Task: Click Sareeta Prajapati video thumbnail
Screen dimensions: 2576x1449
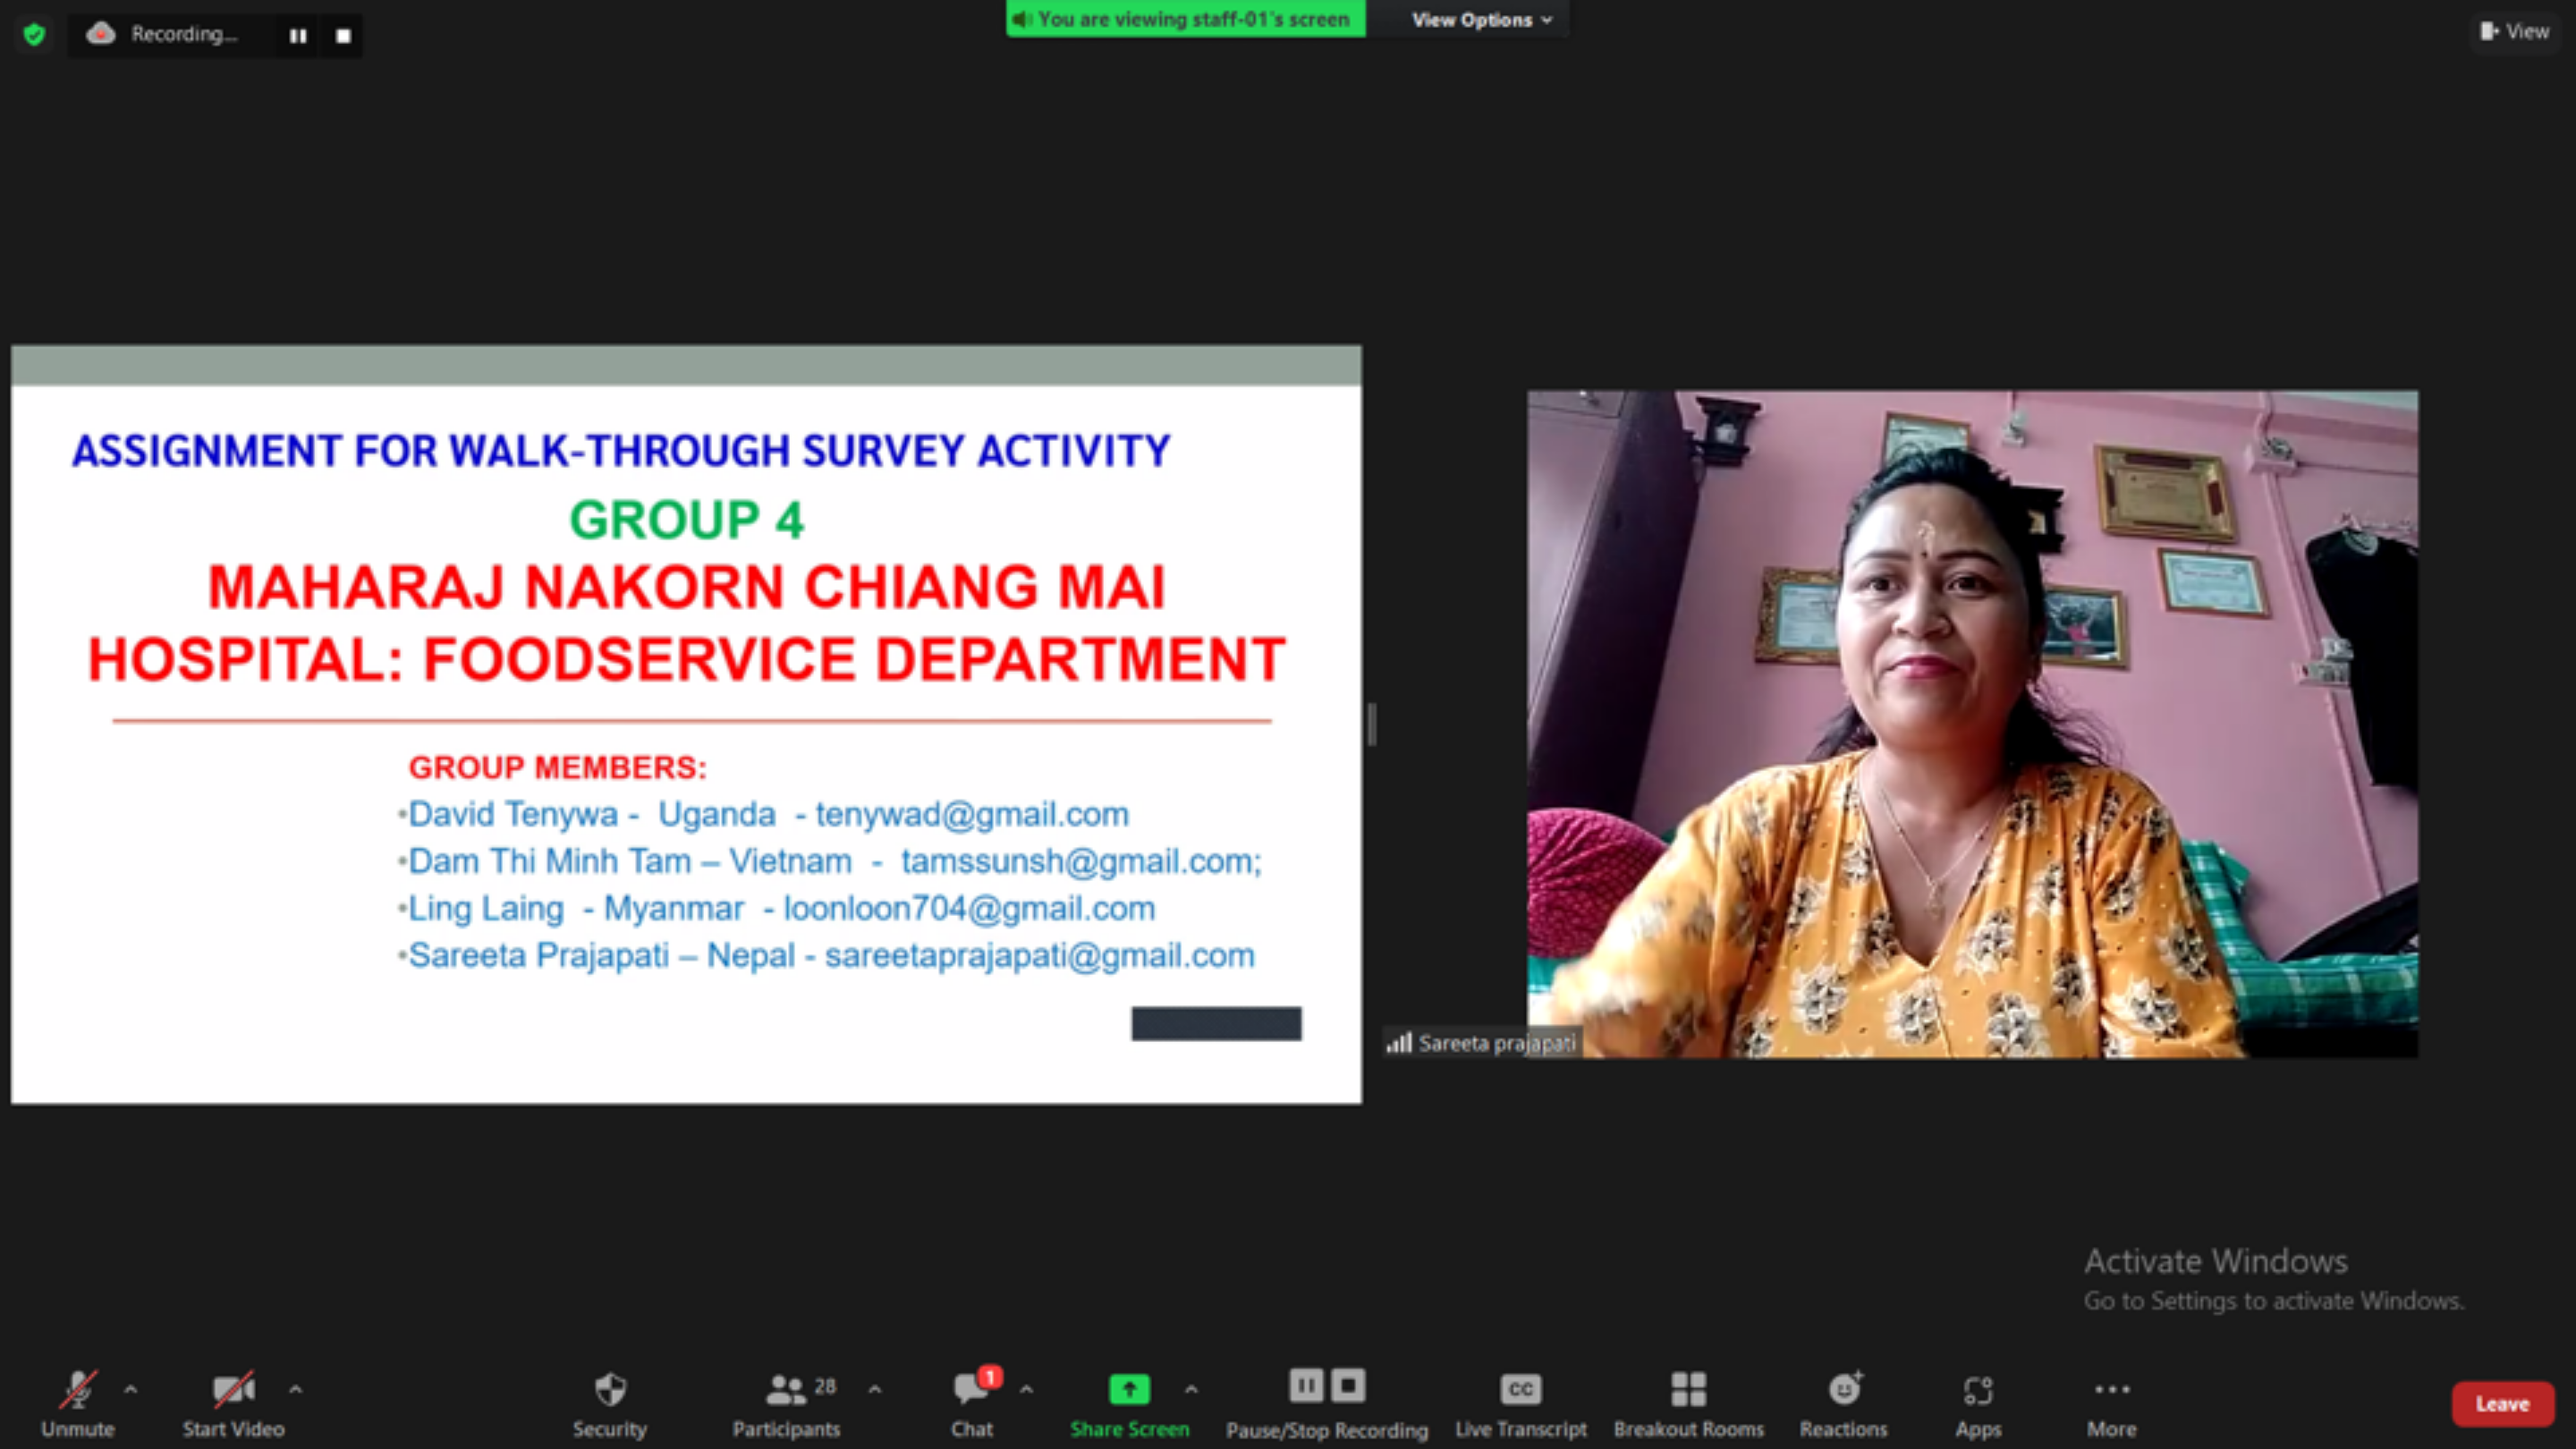Action: (1972, 723)
